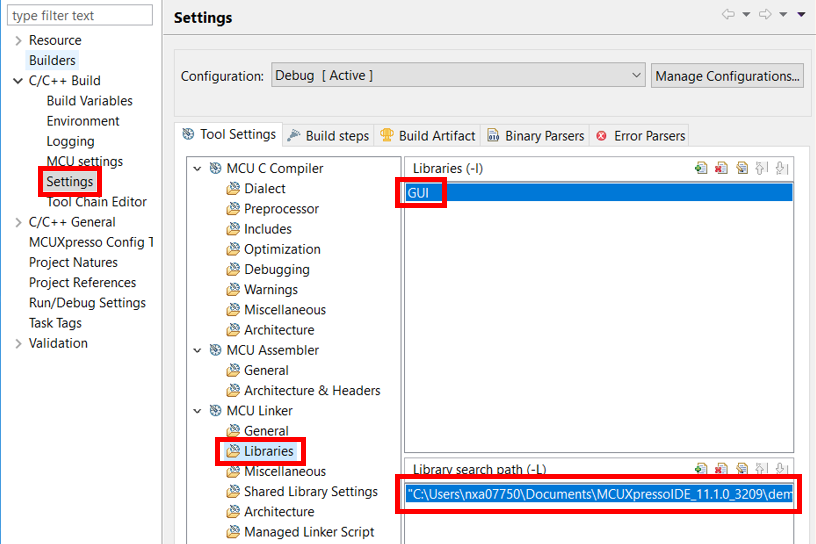The width and height of the screenshot is (816, 544).
Task: Click Move Down icon in Libraries (-l) toolbar
Action: click(781, 168)
